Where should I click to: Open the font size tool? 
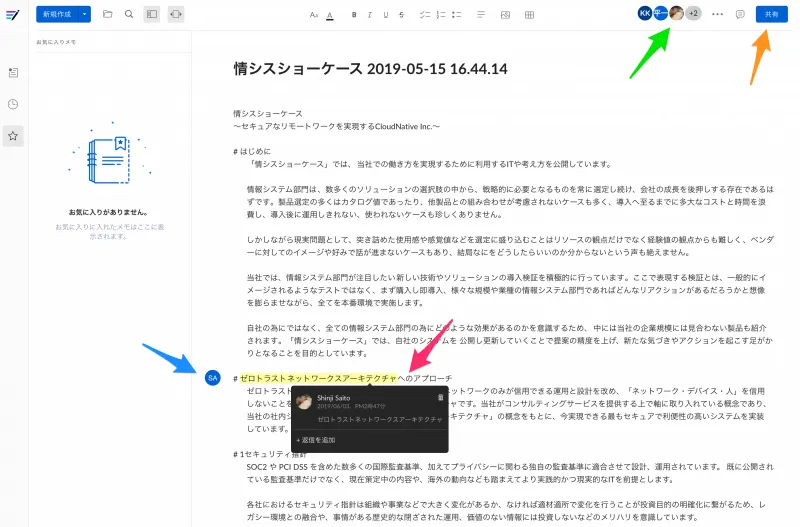(x=314, y=15)
